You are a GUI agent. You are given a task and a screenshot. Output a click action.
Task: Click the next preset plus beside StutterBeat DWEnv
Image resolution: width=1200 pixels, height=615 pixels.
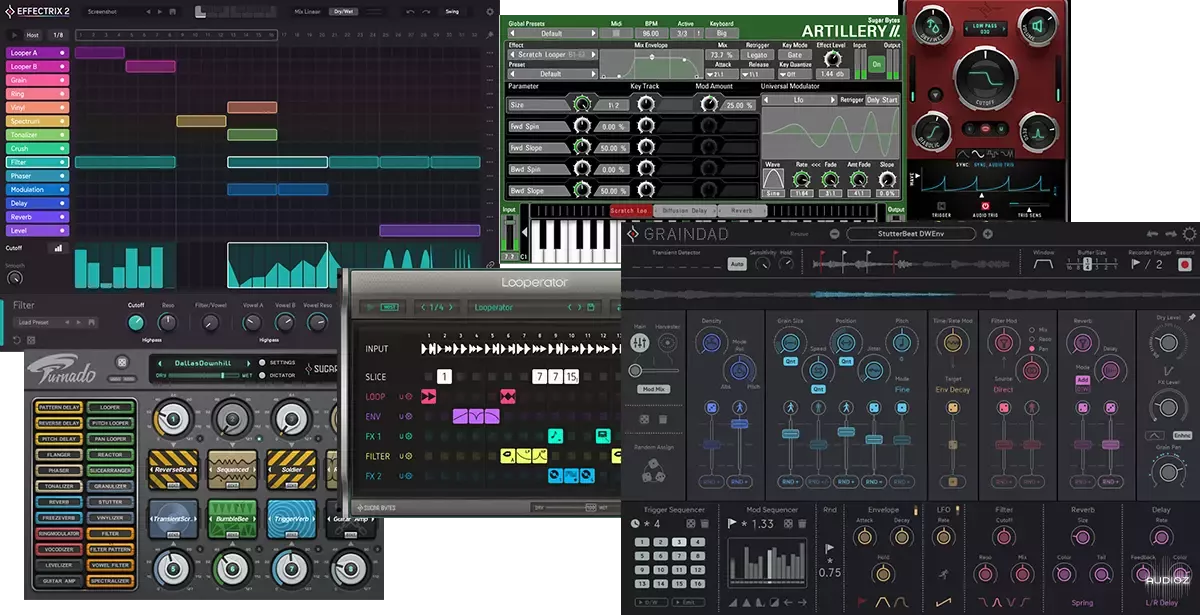point(987,234)
